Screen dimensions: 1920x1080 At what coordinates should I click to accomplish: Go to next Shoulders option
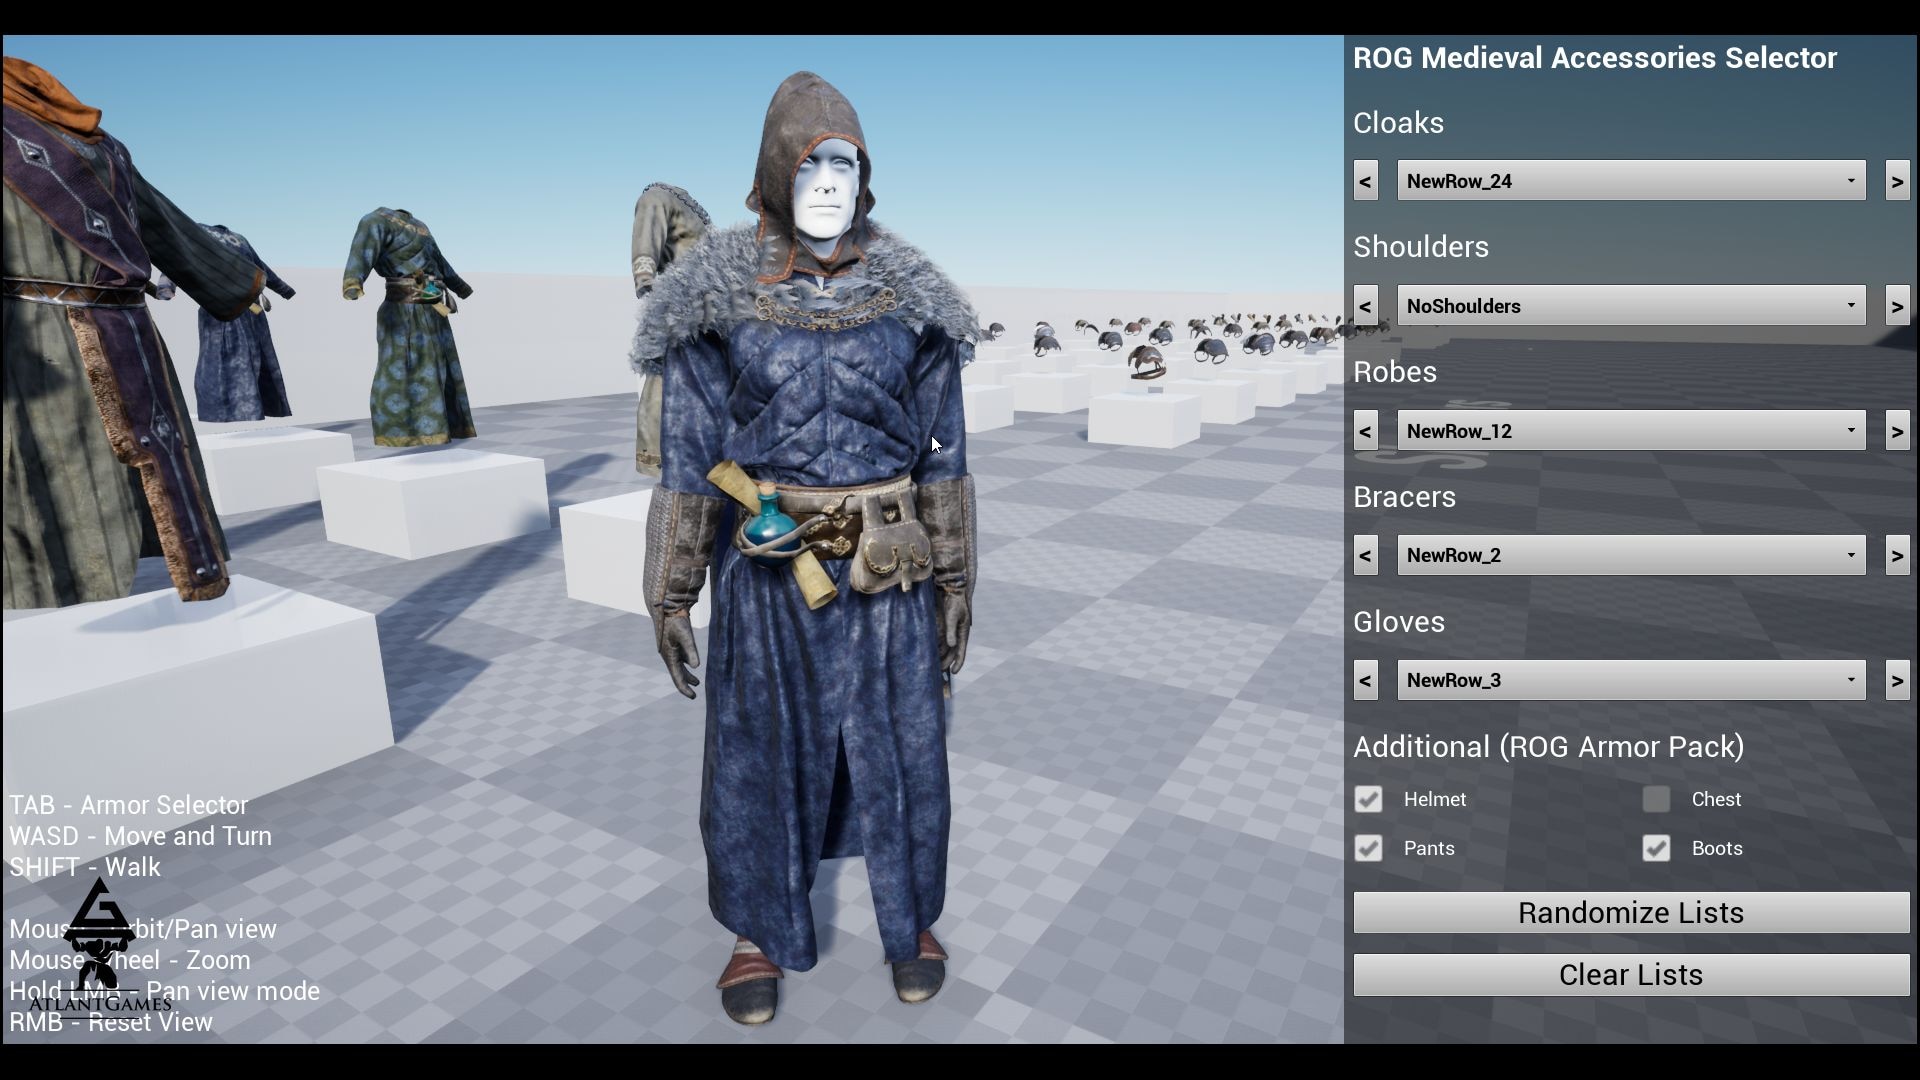pyautogui.click(x=1897, y=306)
